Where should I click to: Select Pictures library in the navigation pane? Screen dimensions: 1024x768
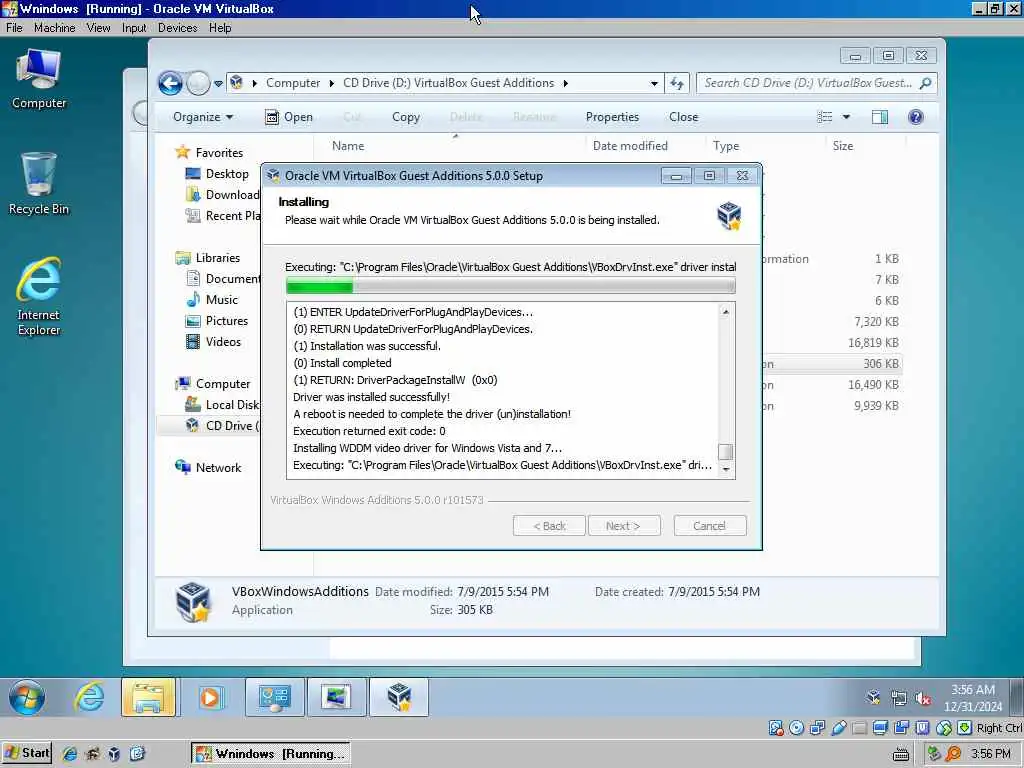tap(217, 321)
